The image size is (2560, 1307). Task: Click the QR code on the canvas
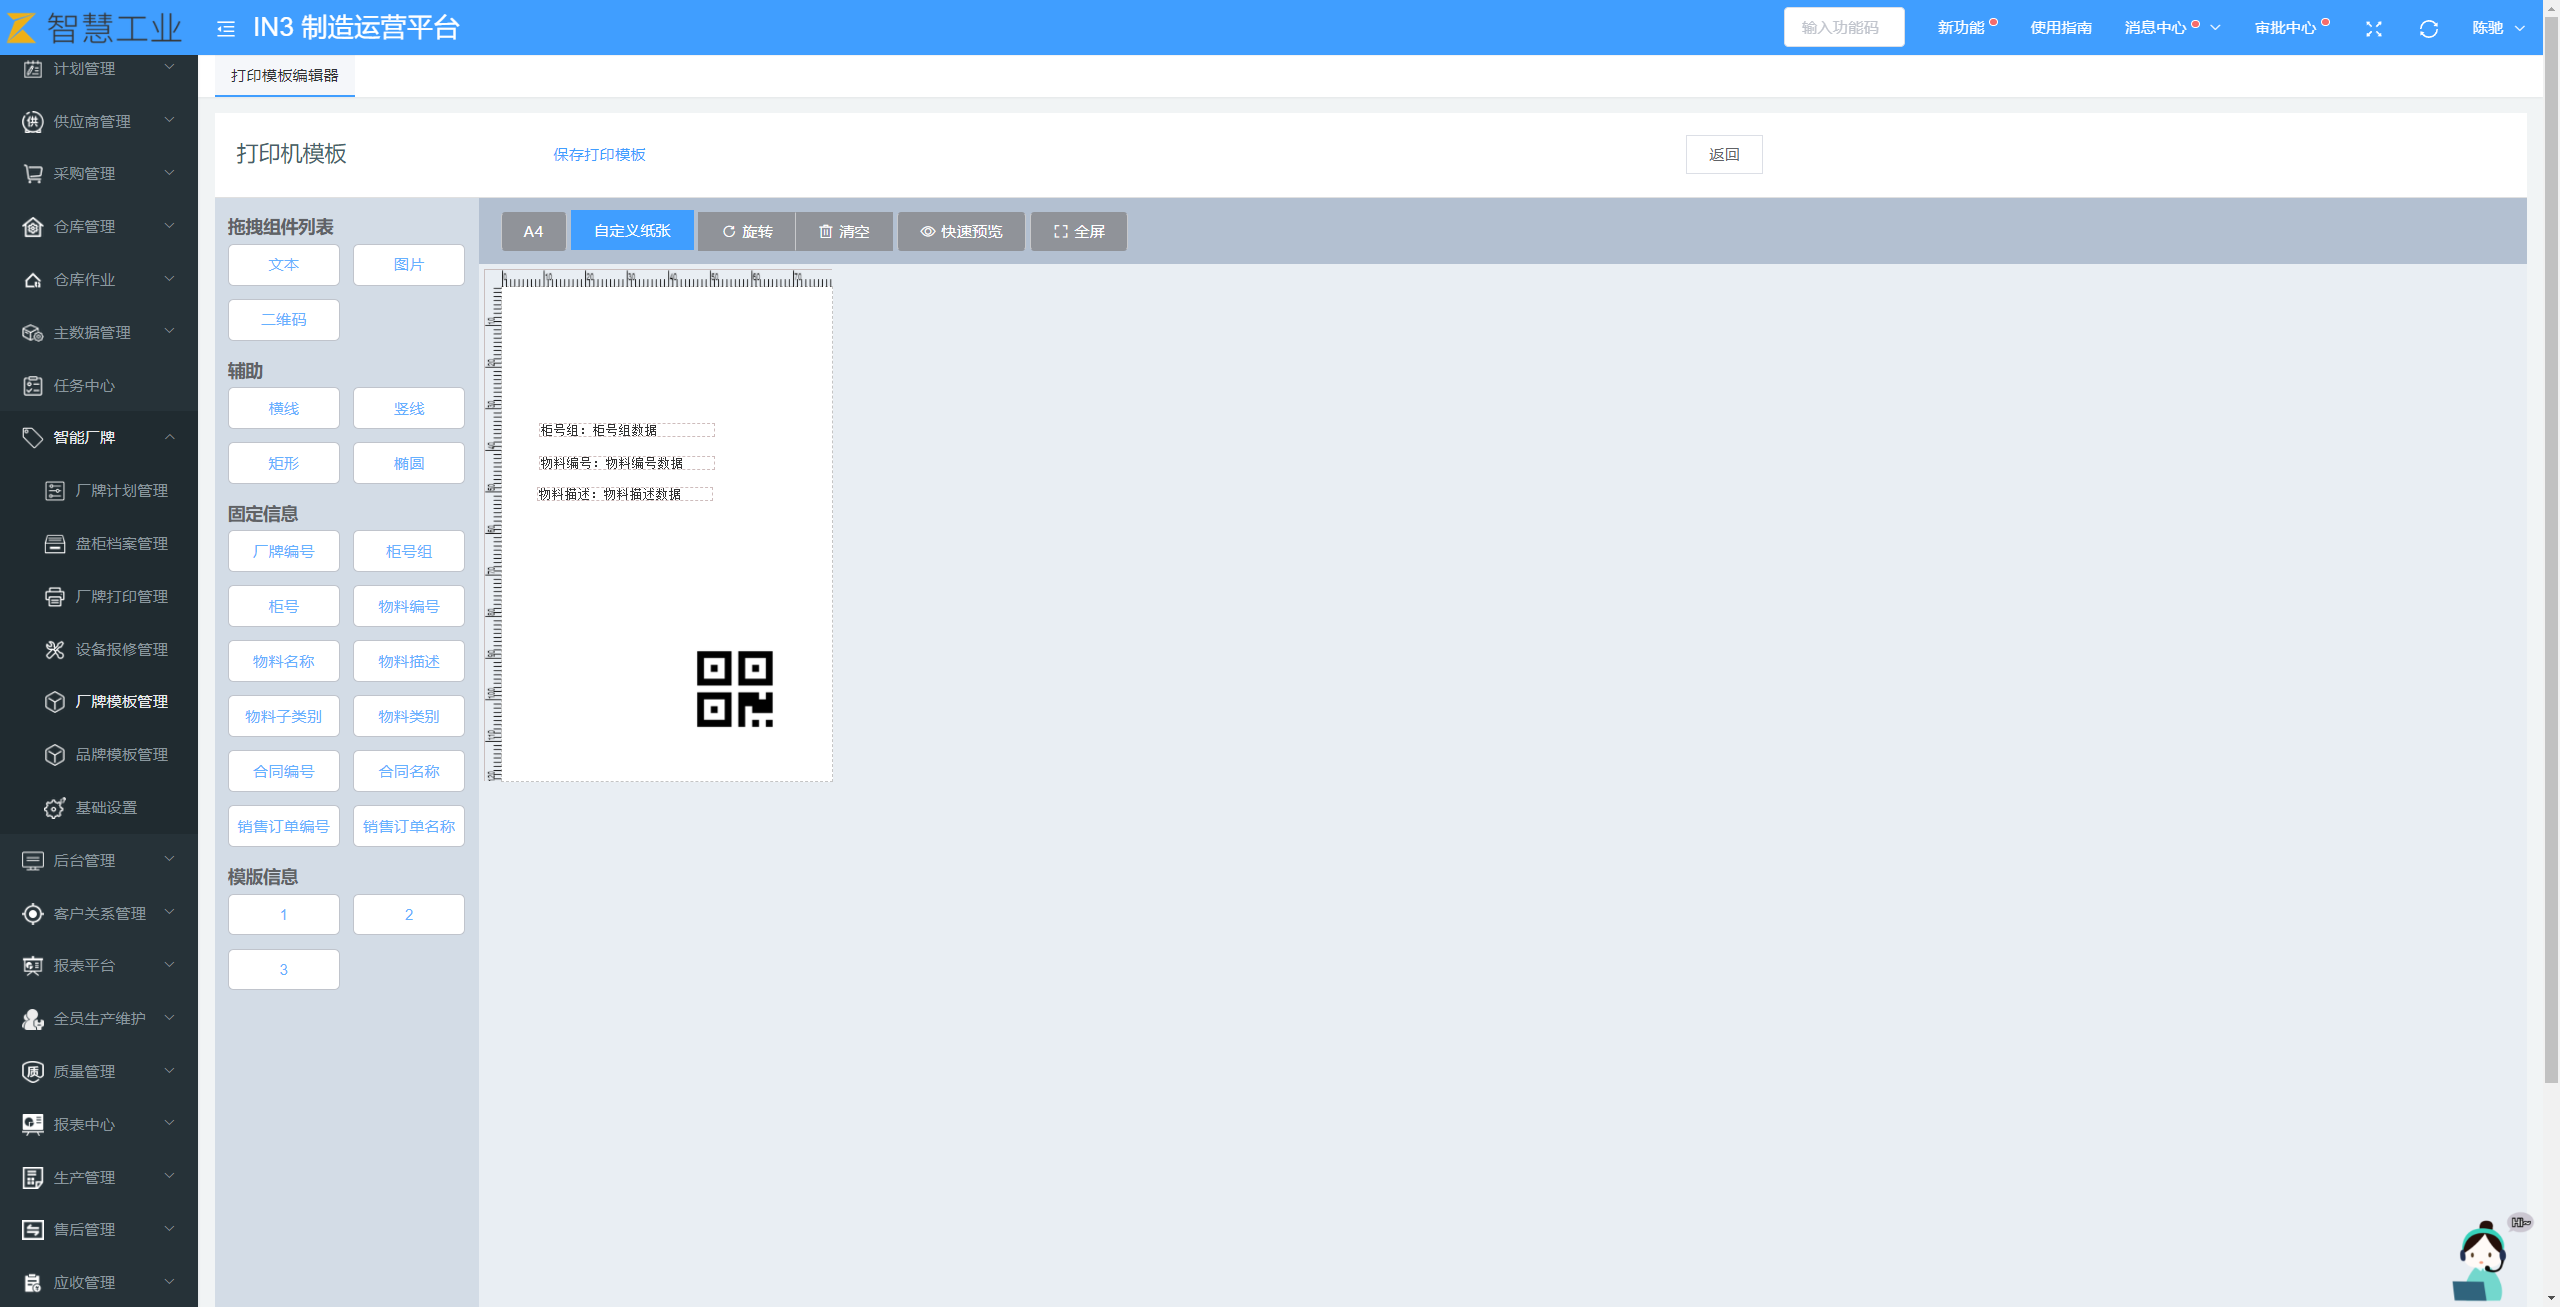pos(734,689)
